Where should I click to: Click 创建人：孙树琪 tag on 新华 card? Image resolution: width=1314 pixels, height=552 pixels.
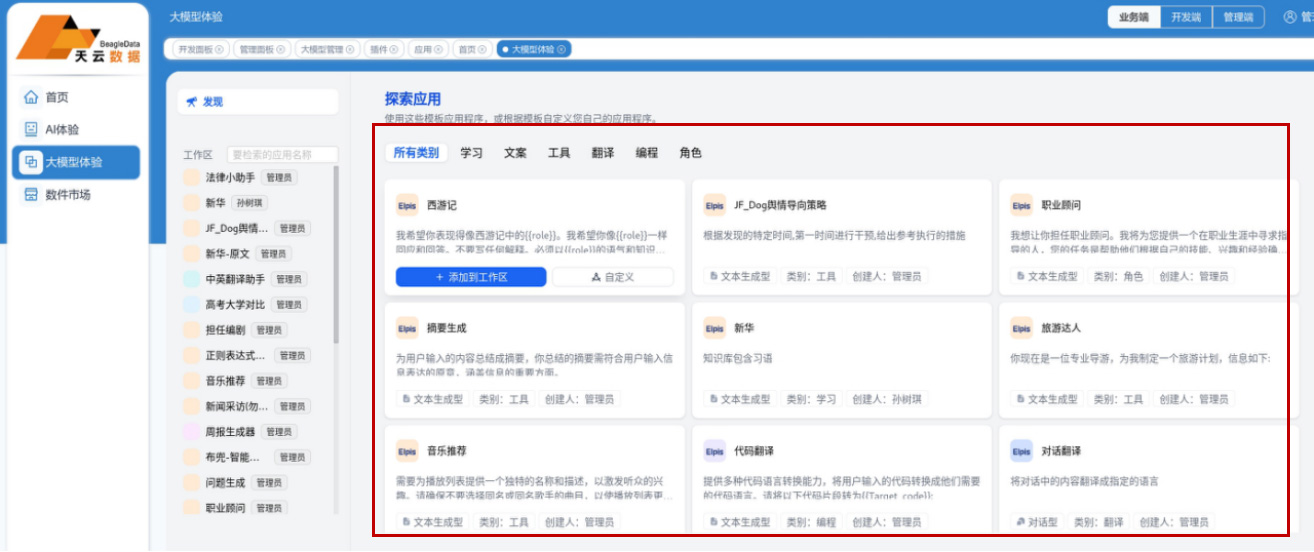[x=887, y=399]
